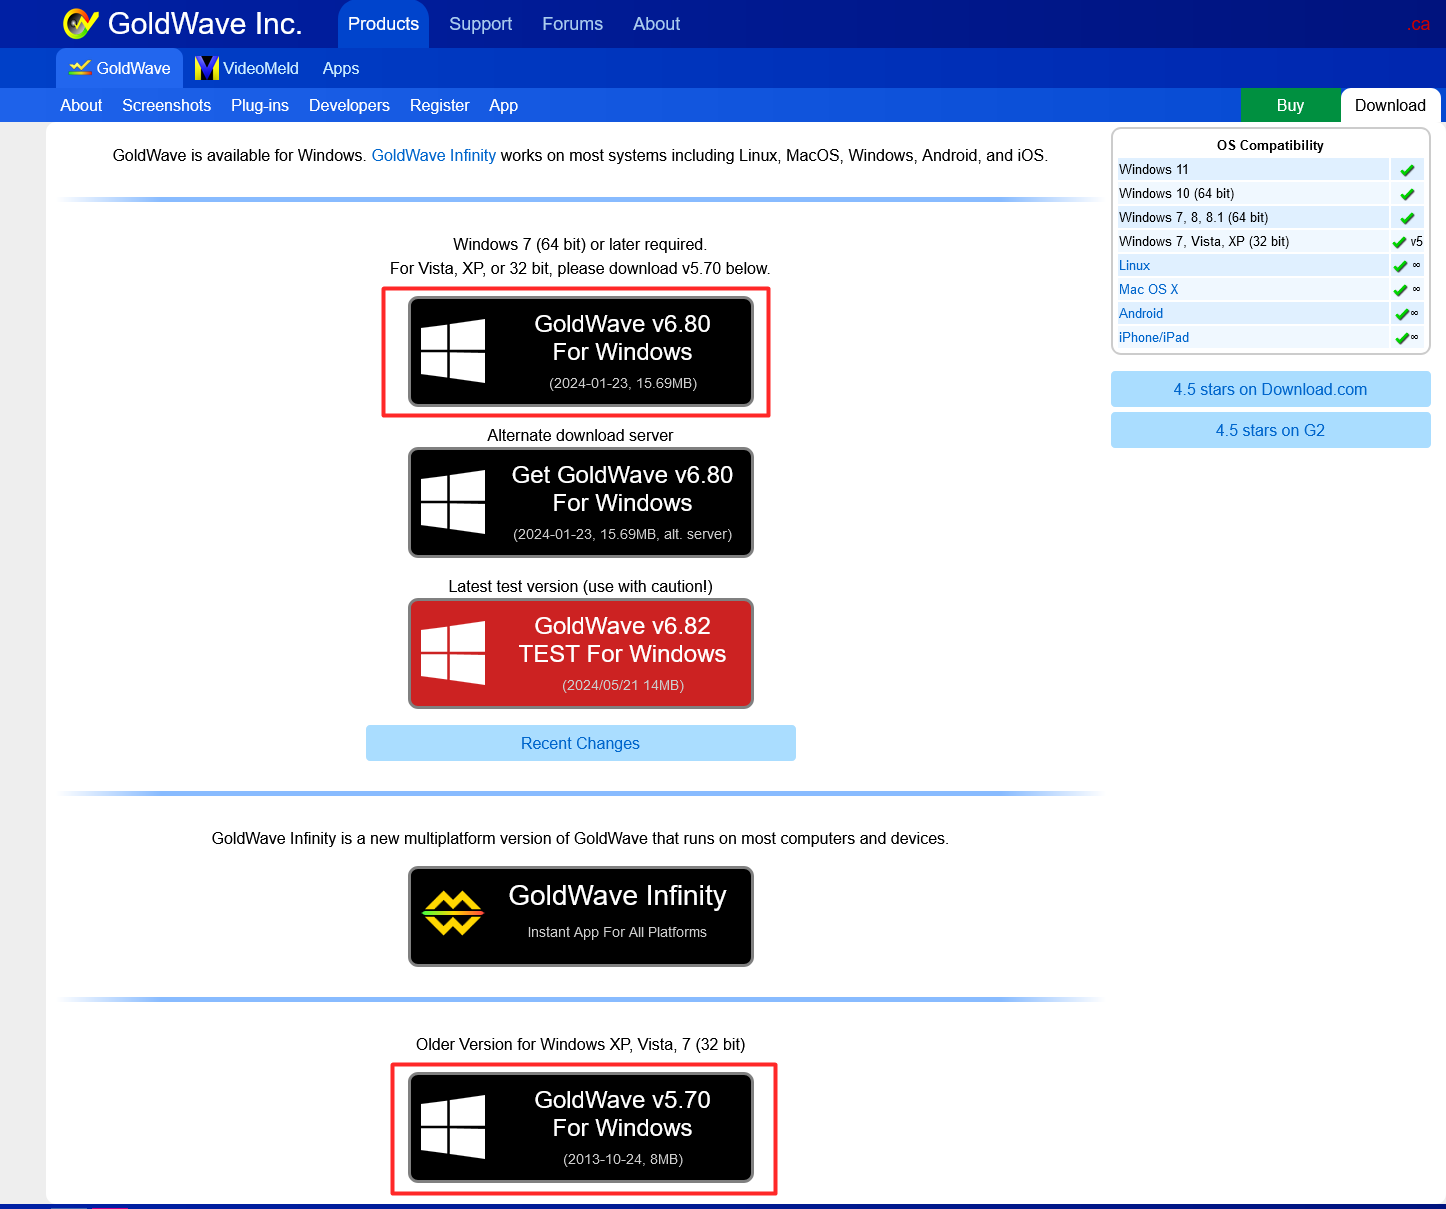Click checkmark for Windows 7, 8, 8.1 row
This screenshot has width=1446, height=1209.
point(1407,218)
